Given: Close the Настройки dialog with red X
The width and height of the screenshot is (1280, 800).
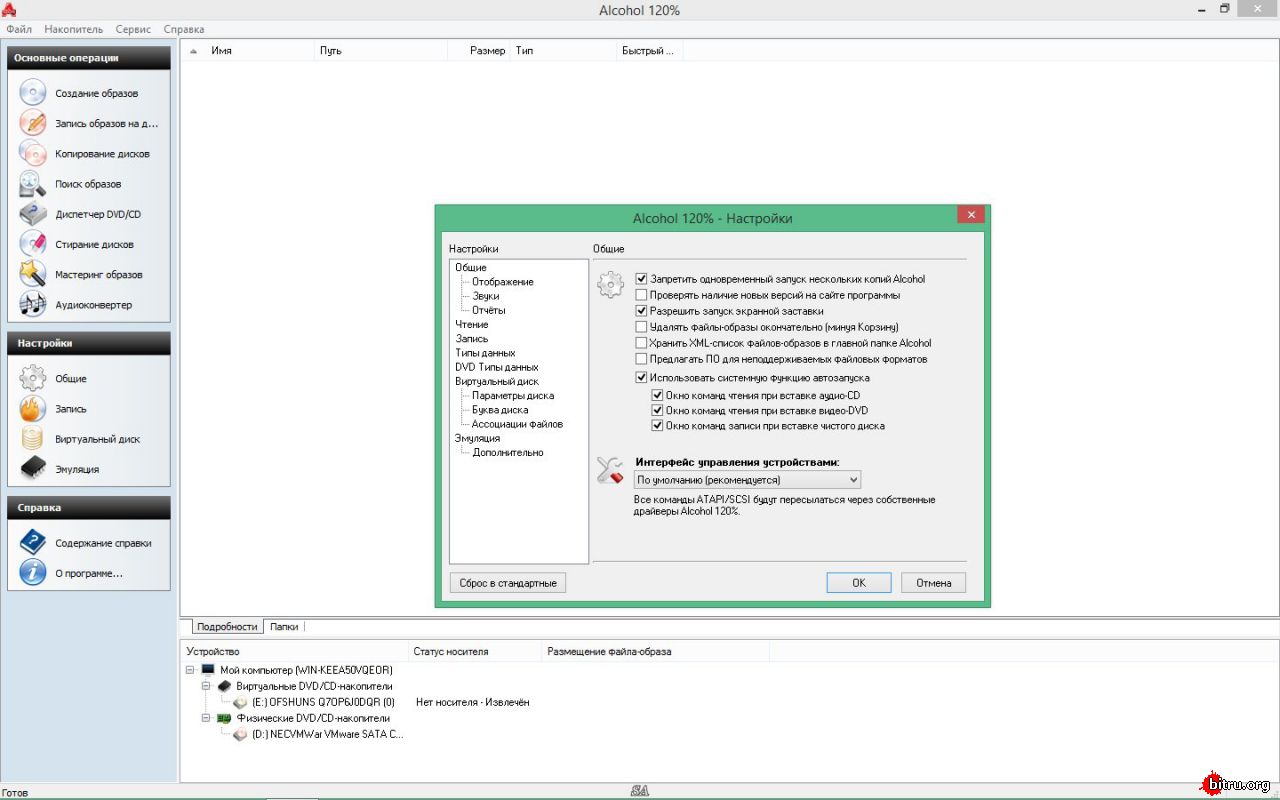Looking at the screenshot, I should [x=970, y=215].
